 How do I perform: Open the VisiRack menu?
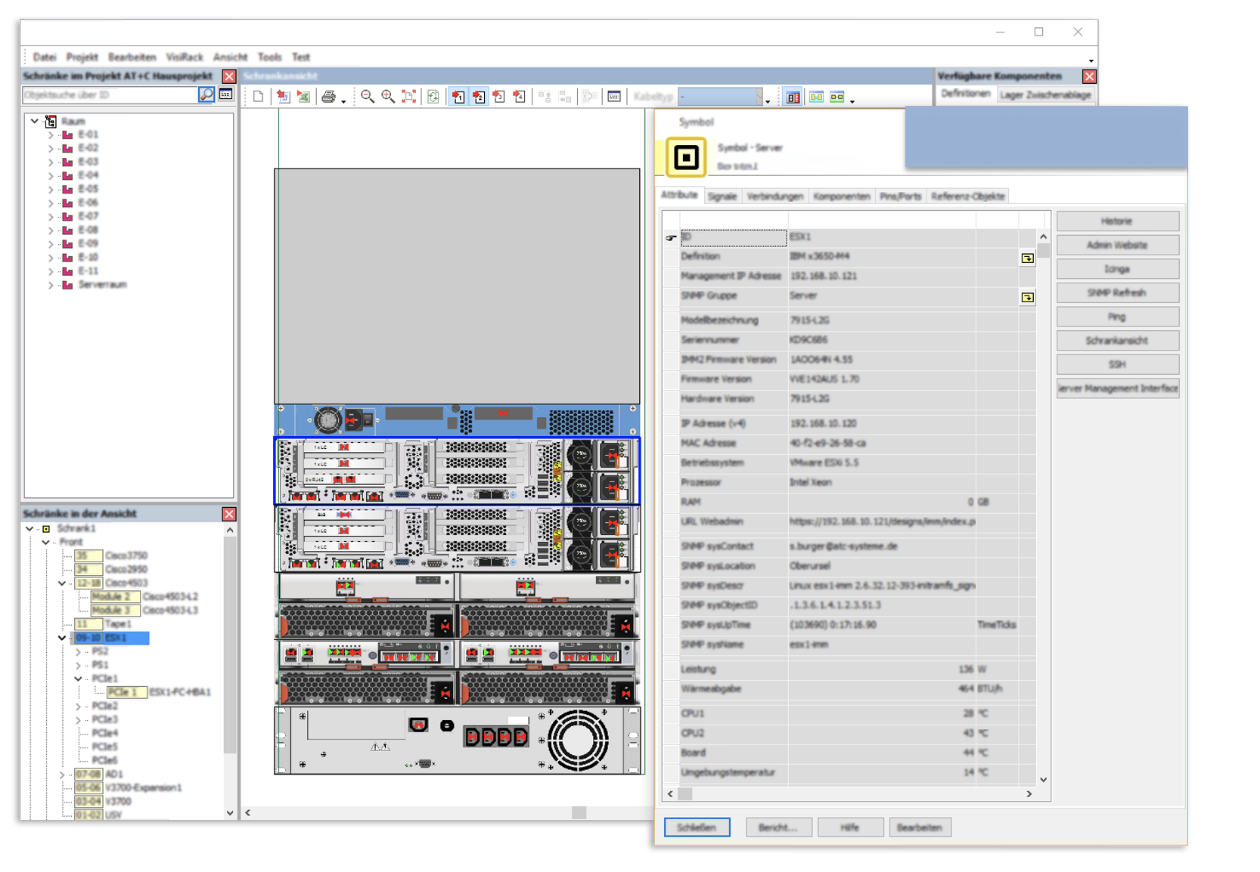[183, 58]
